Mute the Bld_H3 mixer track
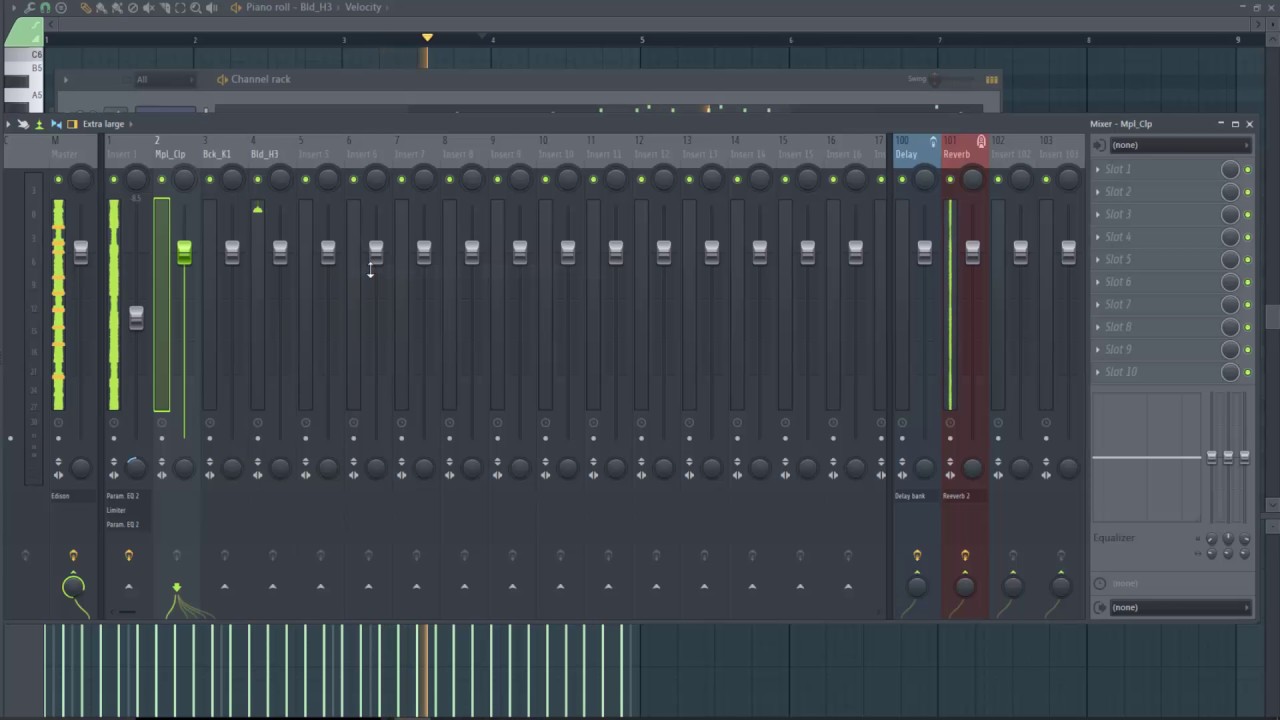This screenshot has height=720, width=1280. [258, 180]
